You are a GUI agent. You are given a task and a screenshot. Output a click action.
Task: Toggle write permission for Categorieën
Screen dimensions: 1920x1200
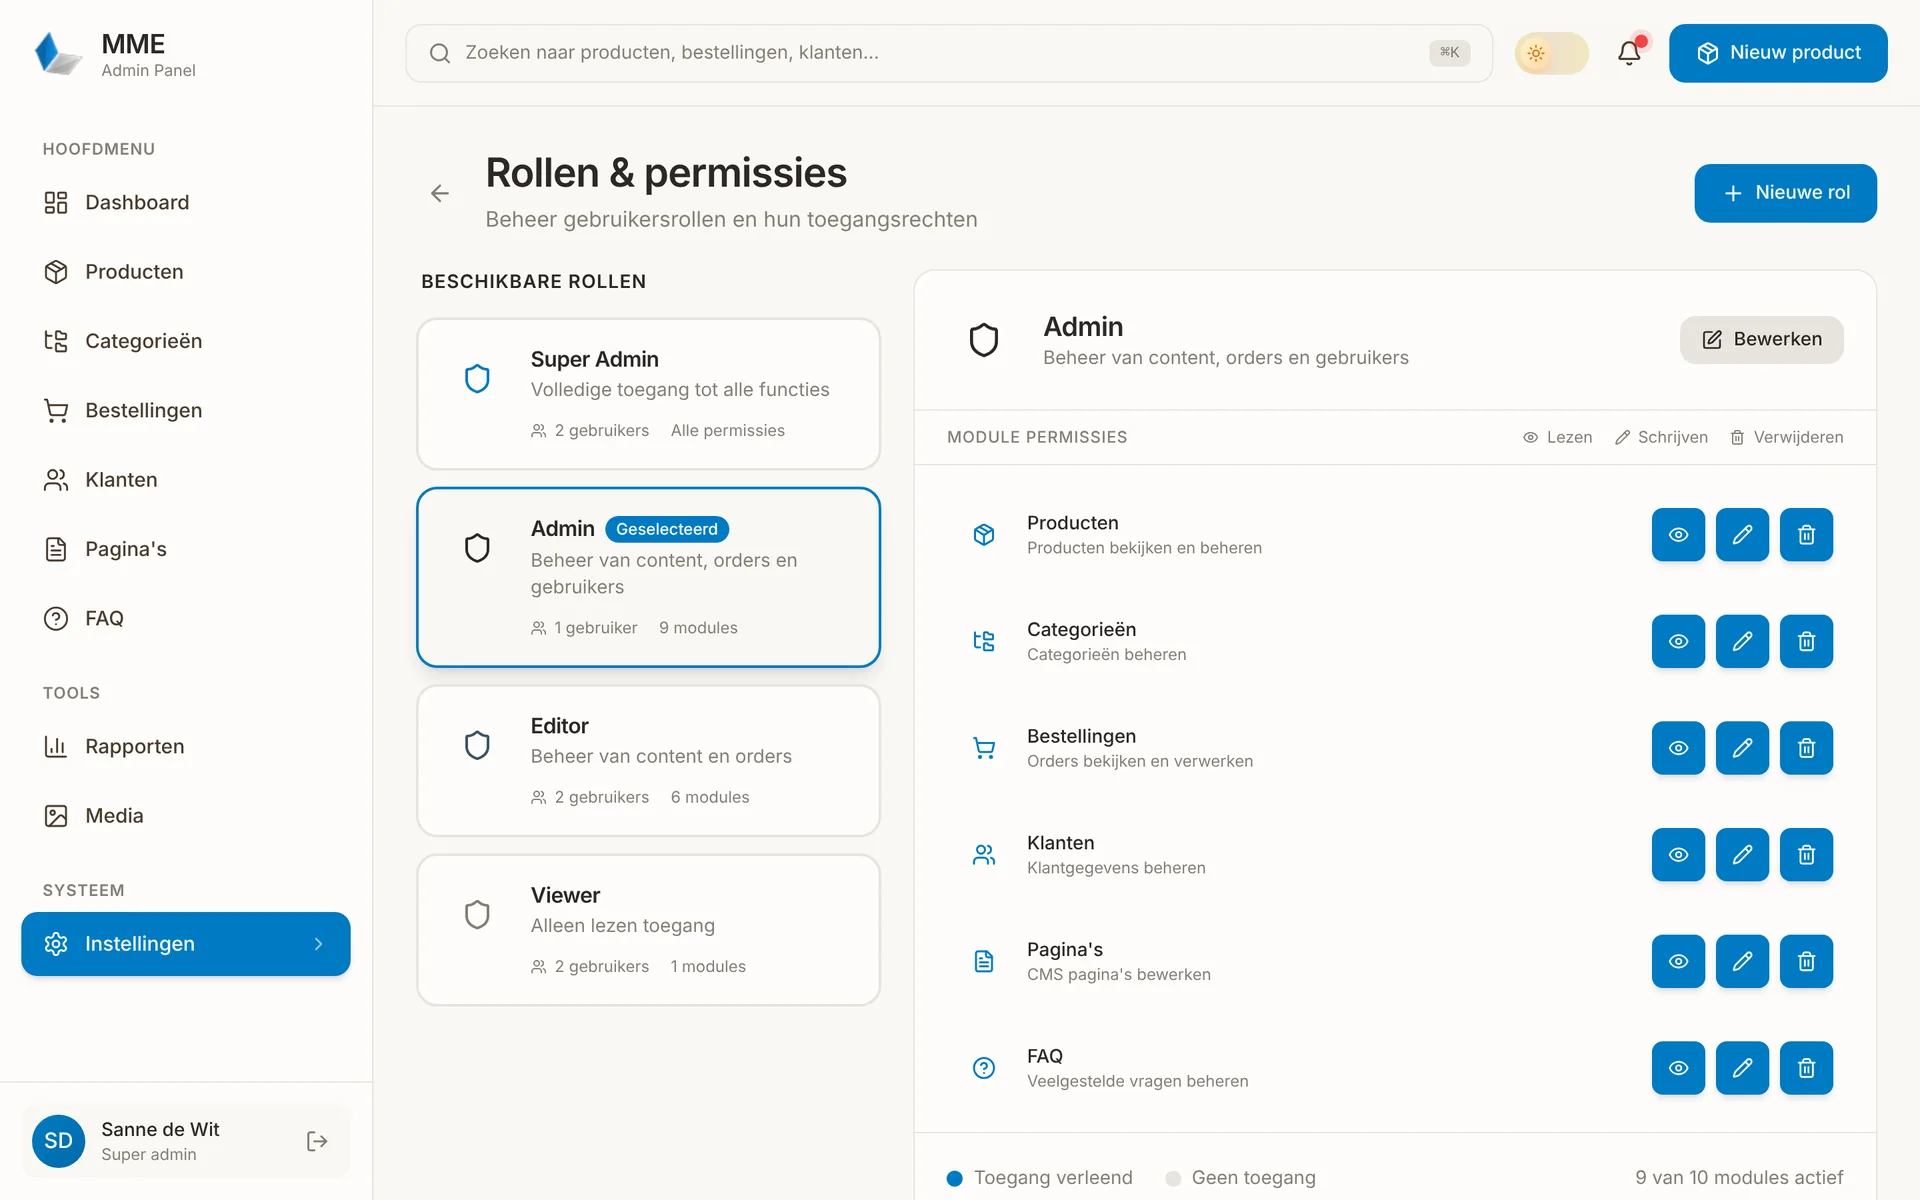coord(1742,641)
